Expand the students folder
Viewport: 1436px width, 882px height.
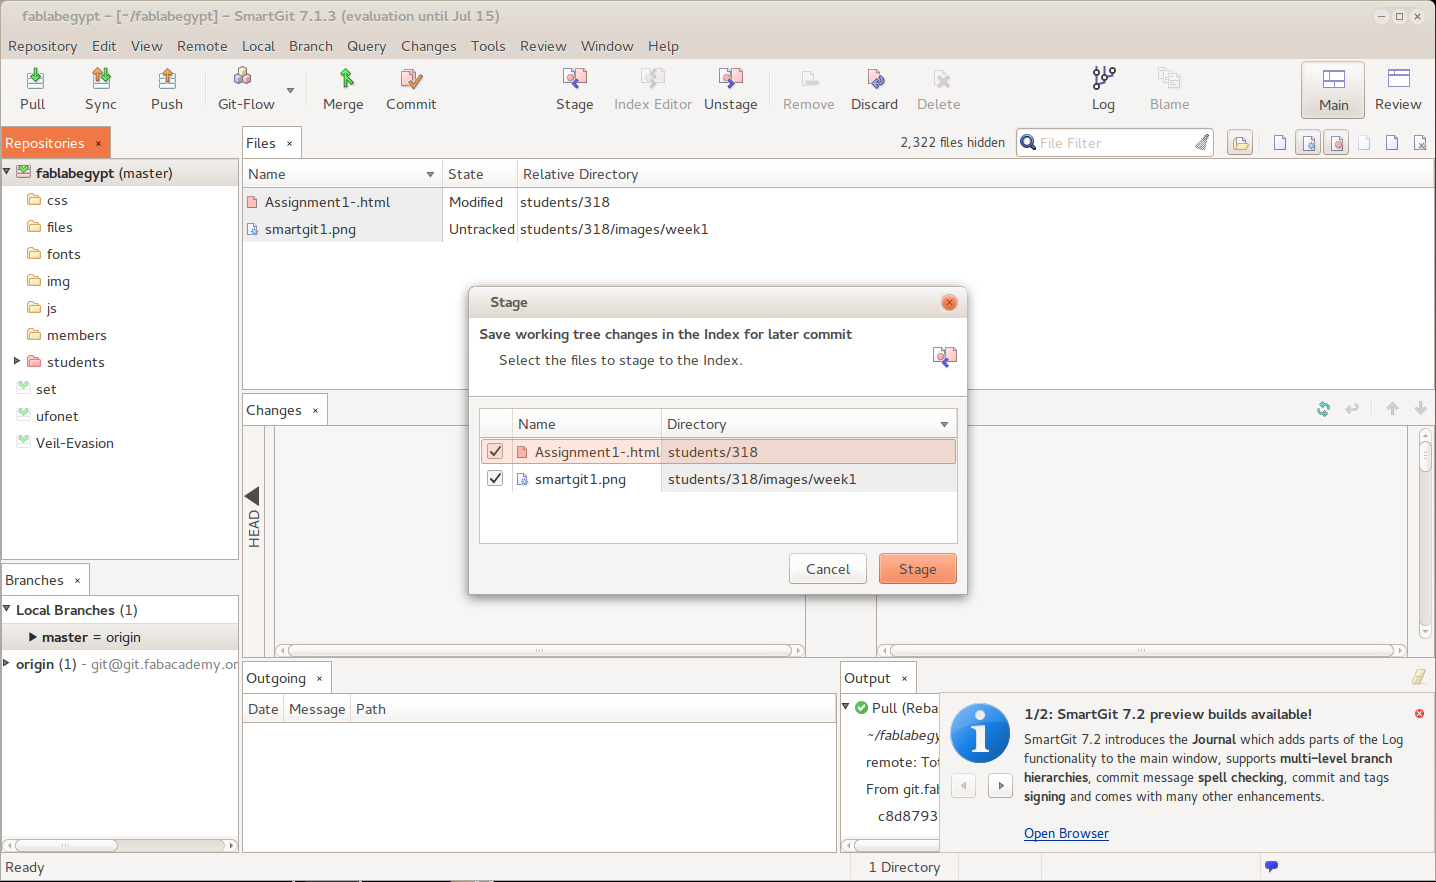click(x=17, y=361)
